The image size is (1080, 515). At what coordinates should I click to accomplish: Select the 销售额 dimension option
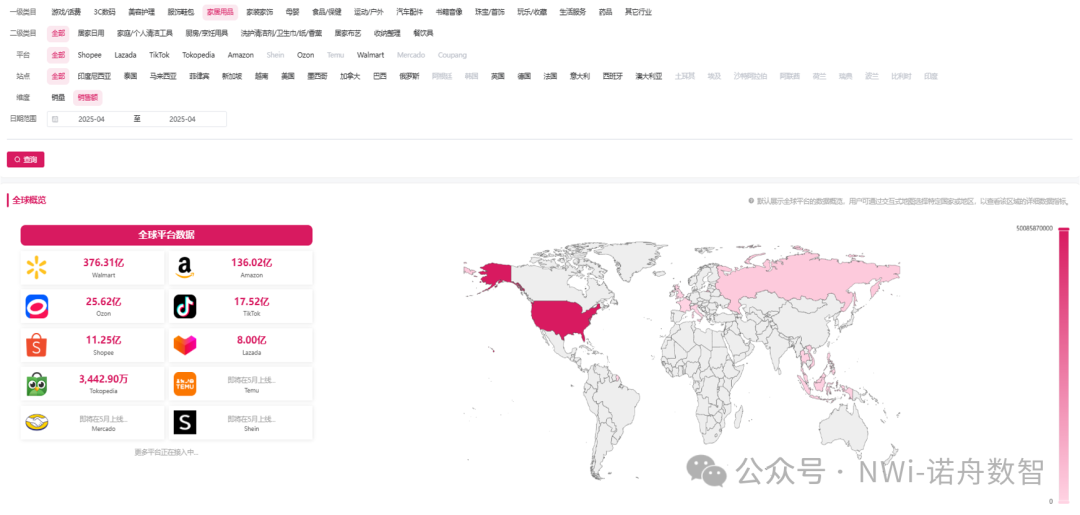pos(88,97)
